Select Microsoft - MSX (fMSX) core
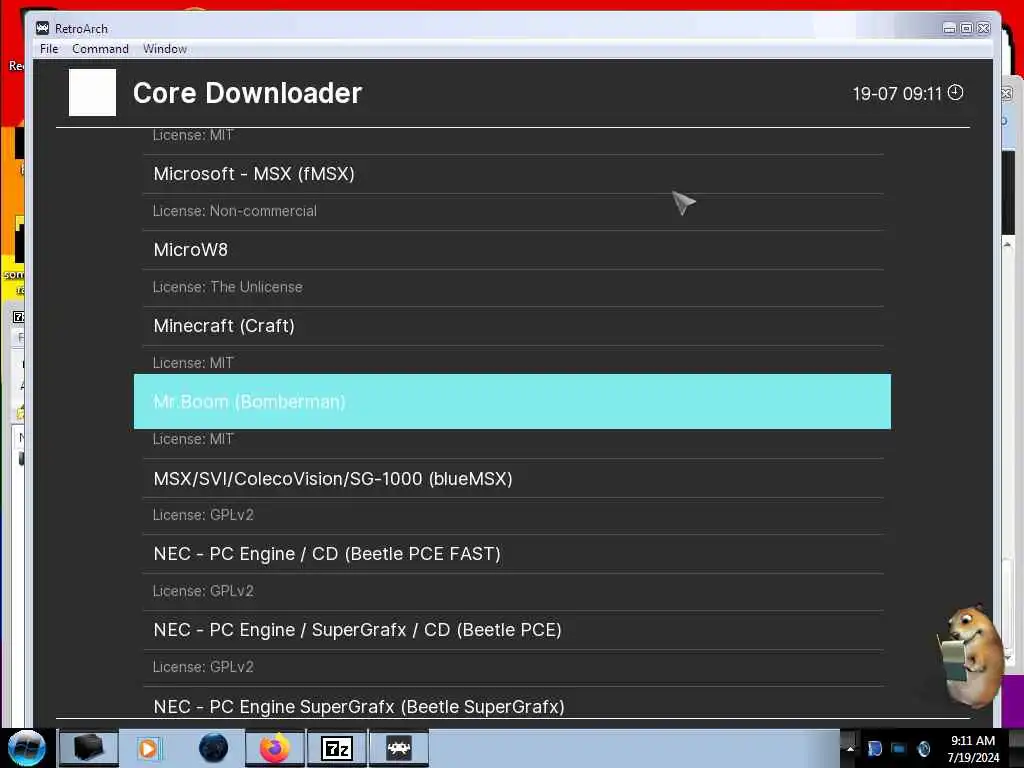Screen dimensions: 1024x768 pyautogui.click(x=513, y=174)
